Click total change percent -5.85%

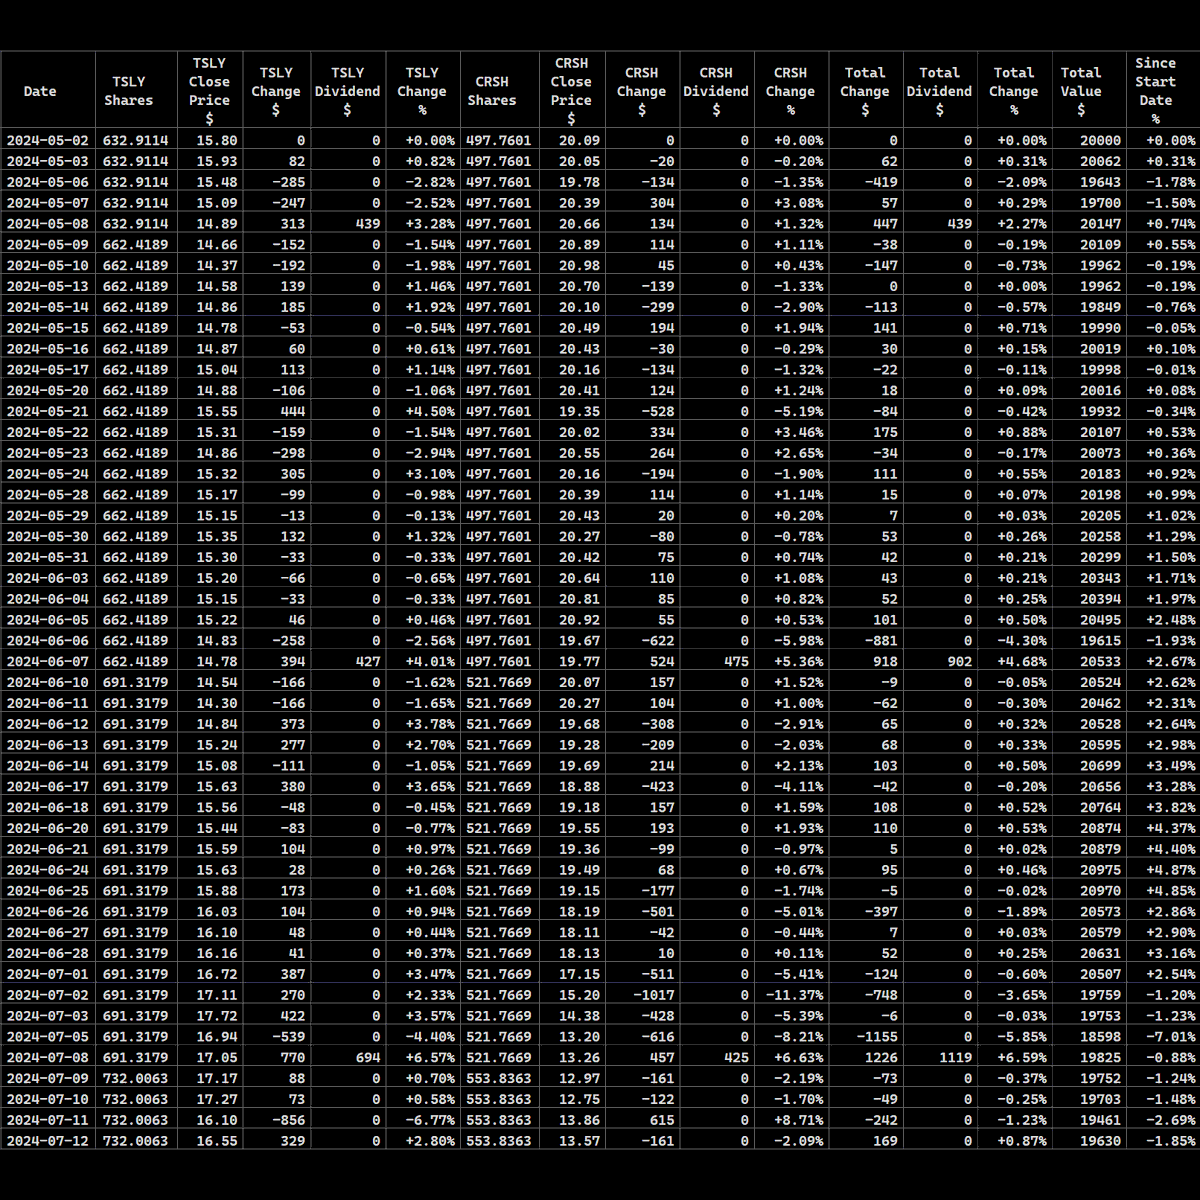point(1022,1037)
